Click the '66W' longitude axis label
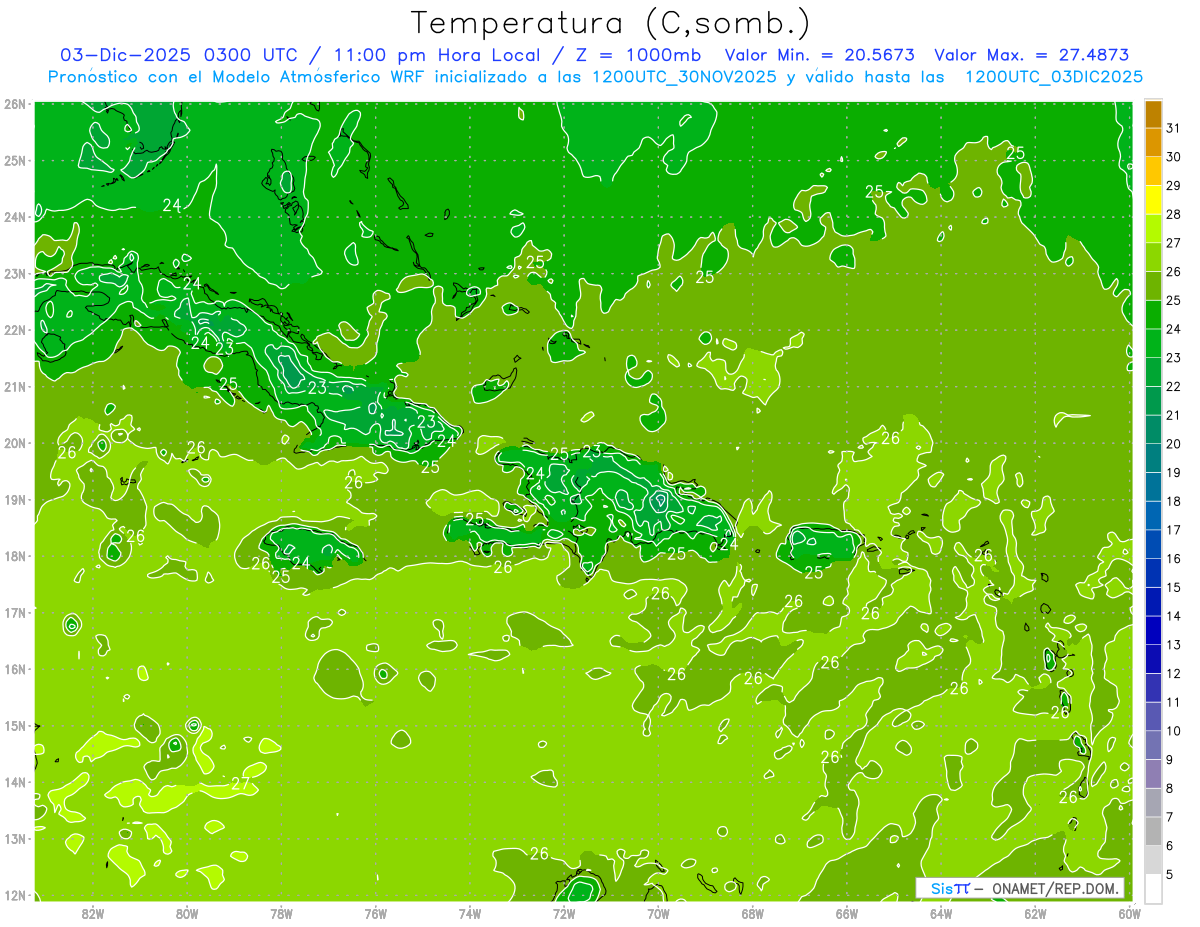The height and width of the screenshot is (927, 1200). (x=847, y=913)
